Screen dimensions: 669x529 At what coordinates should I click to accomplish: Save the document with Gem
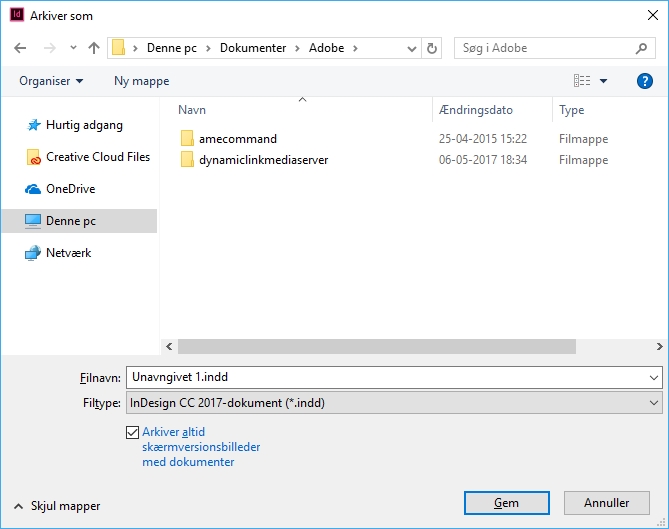click(x=506, y=503)
